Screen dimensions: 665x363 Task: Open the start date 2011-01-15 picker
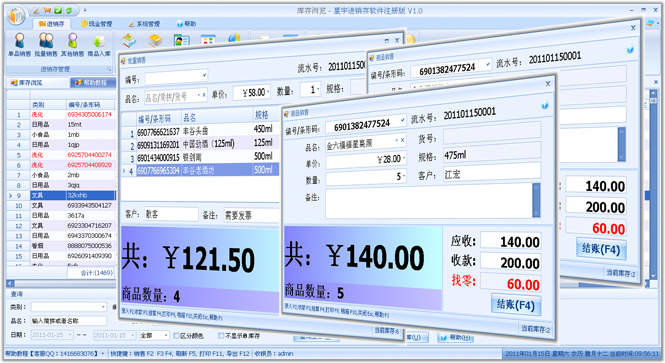click(x=70, y=335)
